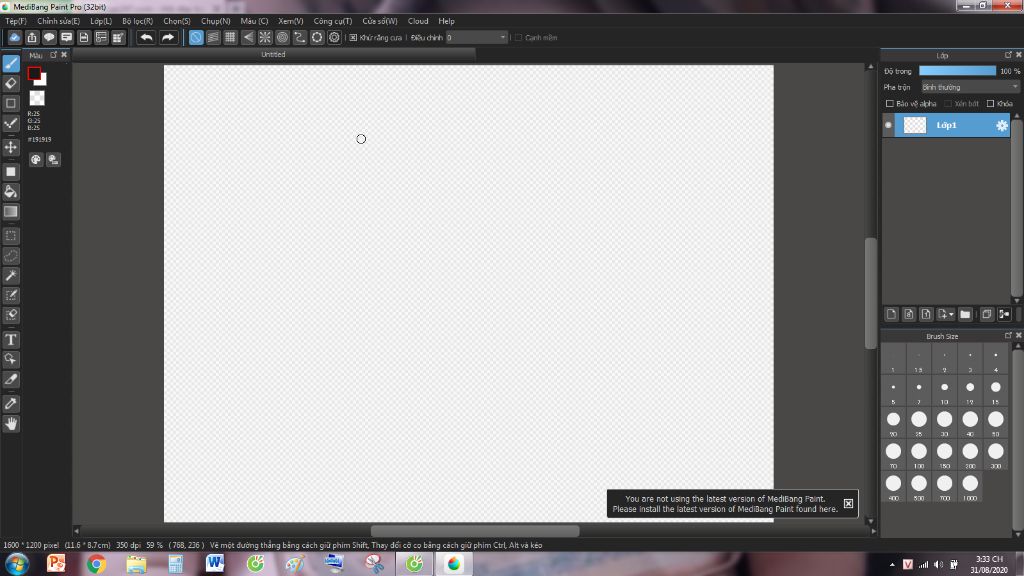Open the Cloud menu
Viewport: 1024px width, 576px height.
[418, 21]
